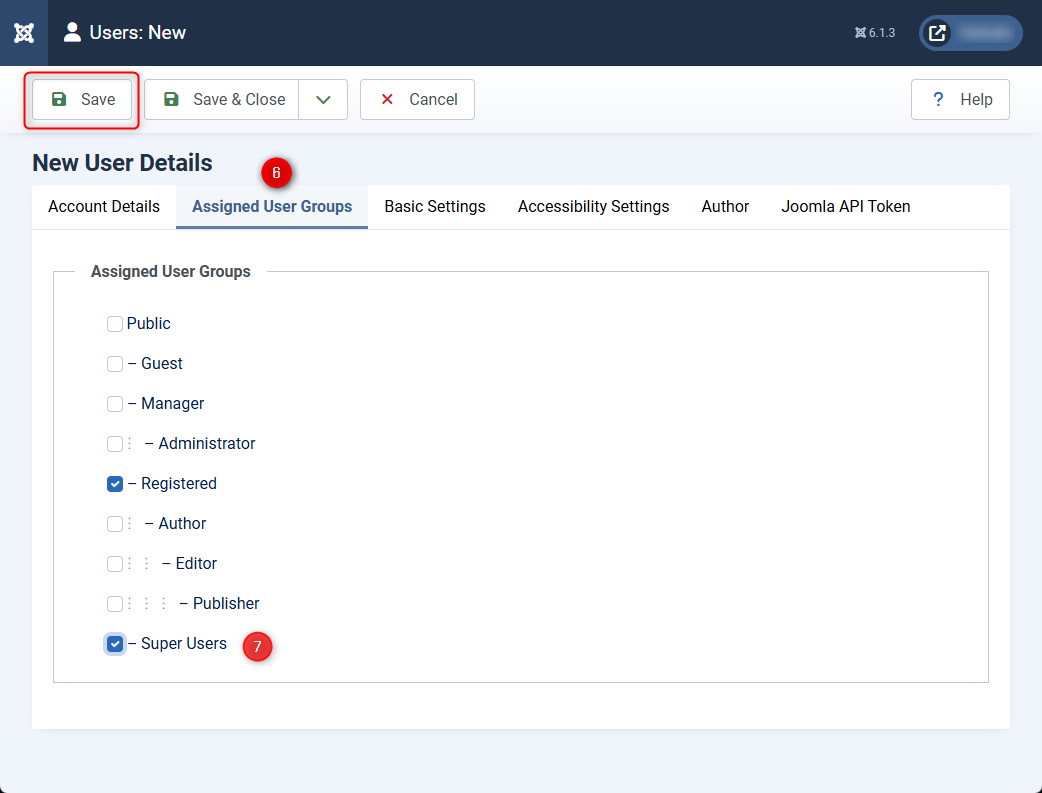This screenshot has width=1042, height=793.
Task: Uncheck the Registered group checkbox
Action: 115,484
